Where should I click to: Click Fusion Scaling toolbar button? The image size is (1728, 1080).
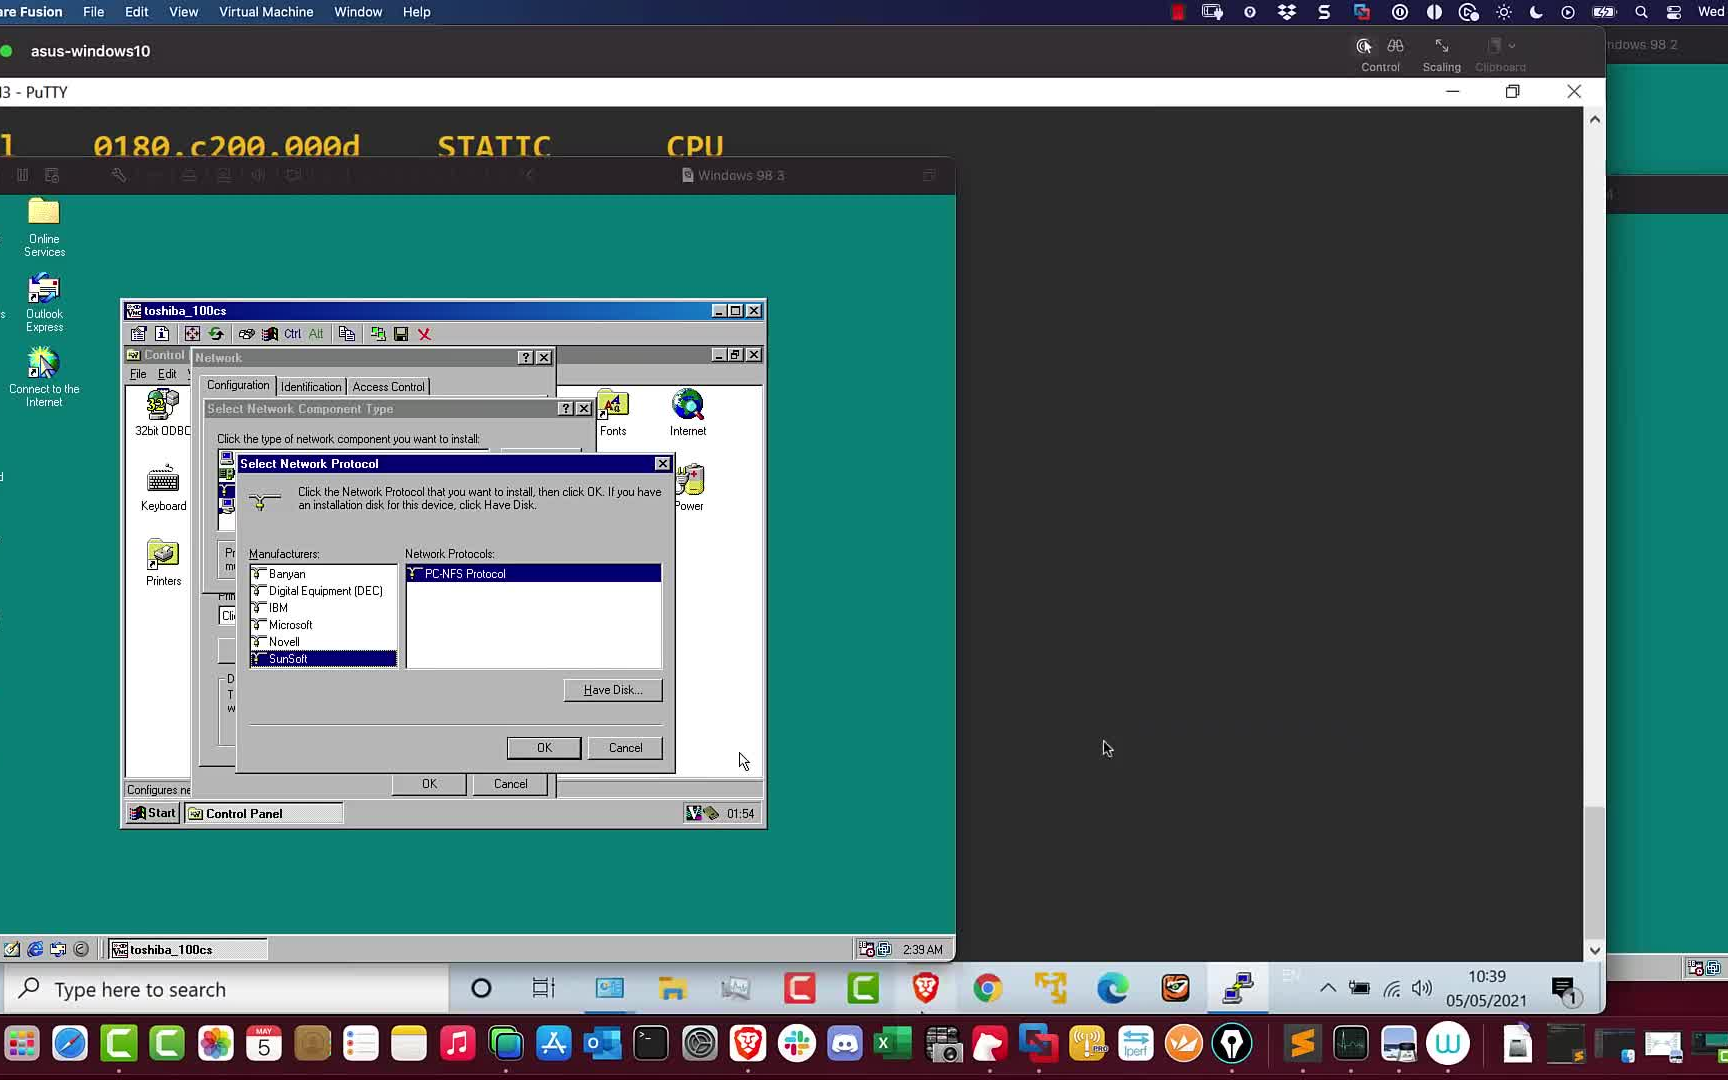point(1441,54)
